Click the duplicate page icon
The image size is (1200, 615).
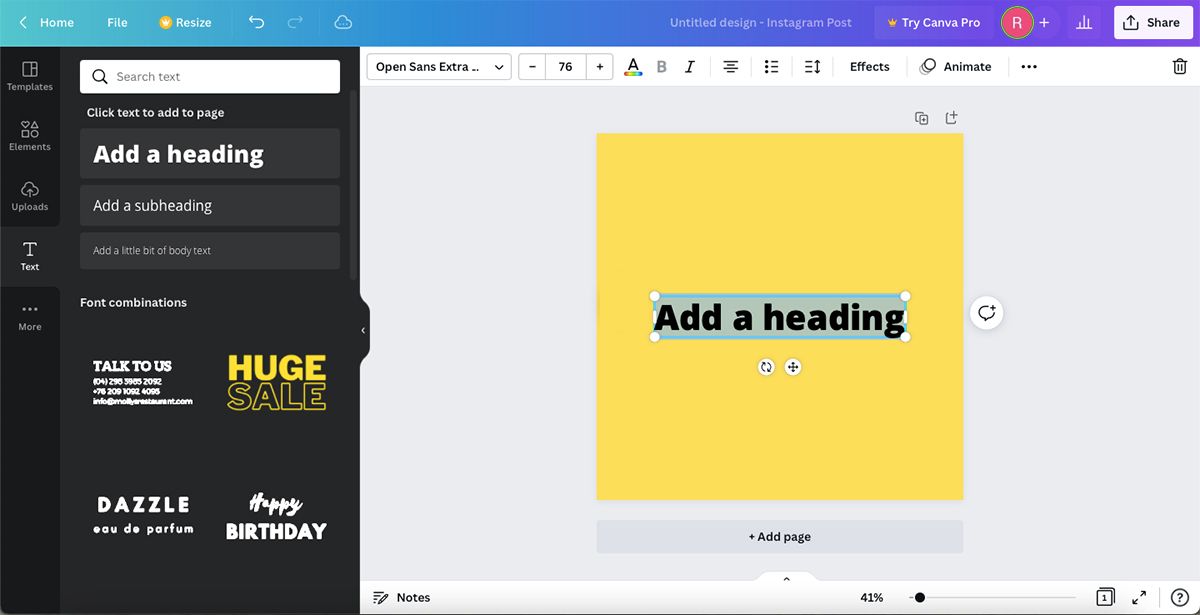[921, 118]
